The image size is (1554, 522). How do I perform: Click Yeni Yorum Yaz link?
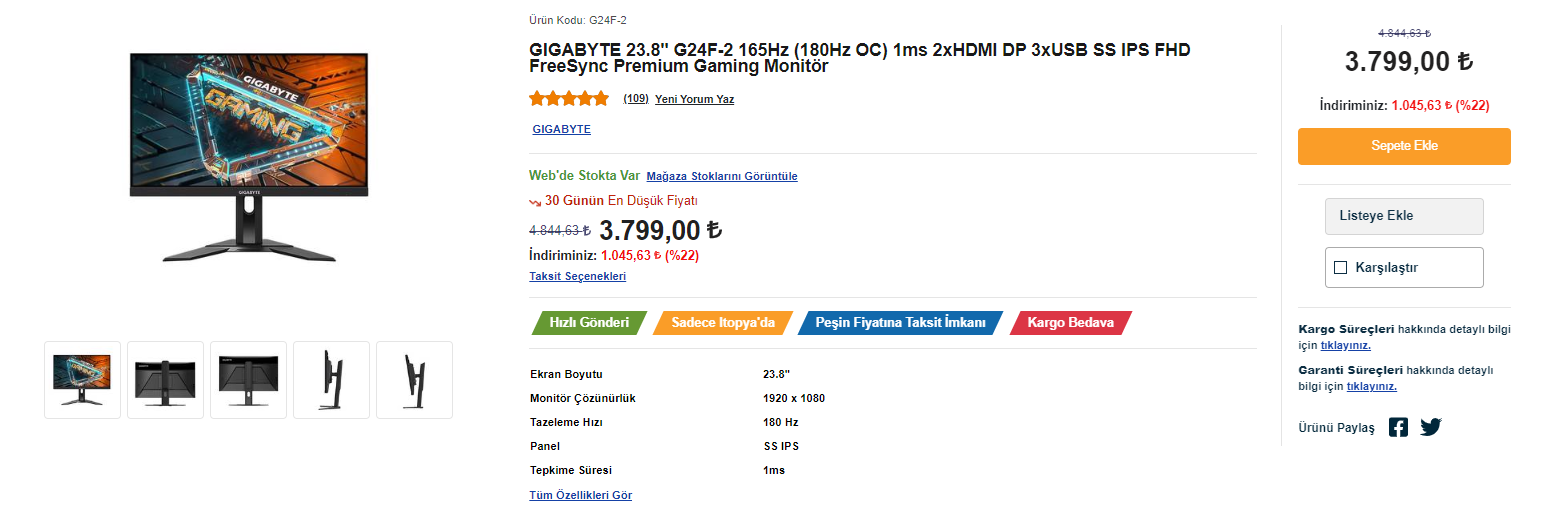694,99
